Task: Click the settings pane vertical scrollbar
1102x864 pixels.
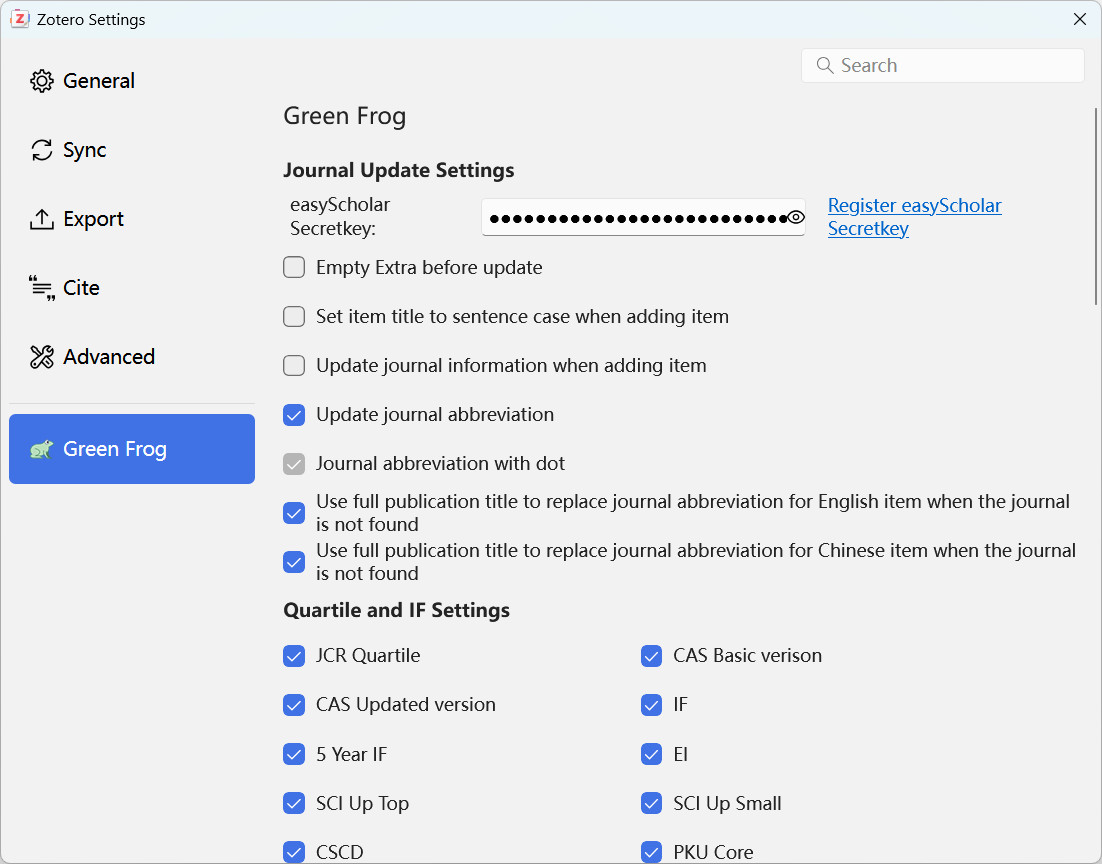Action: pyautogui.click(x=1096, y=207)
